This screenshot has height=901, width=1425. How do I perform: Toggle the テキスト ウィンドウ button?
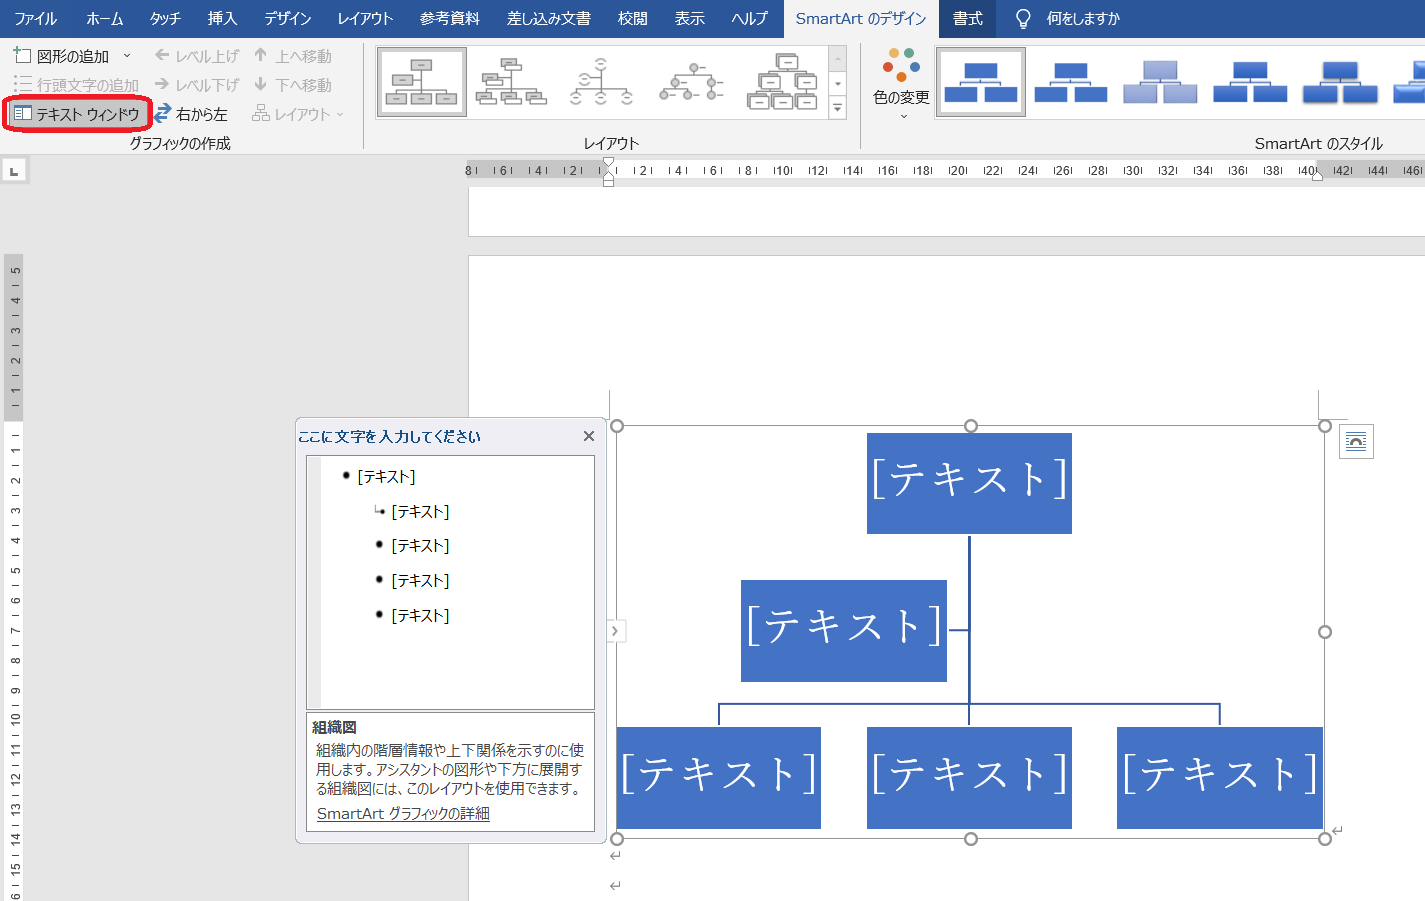point(78,114)
